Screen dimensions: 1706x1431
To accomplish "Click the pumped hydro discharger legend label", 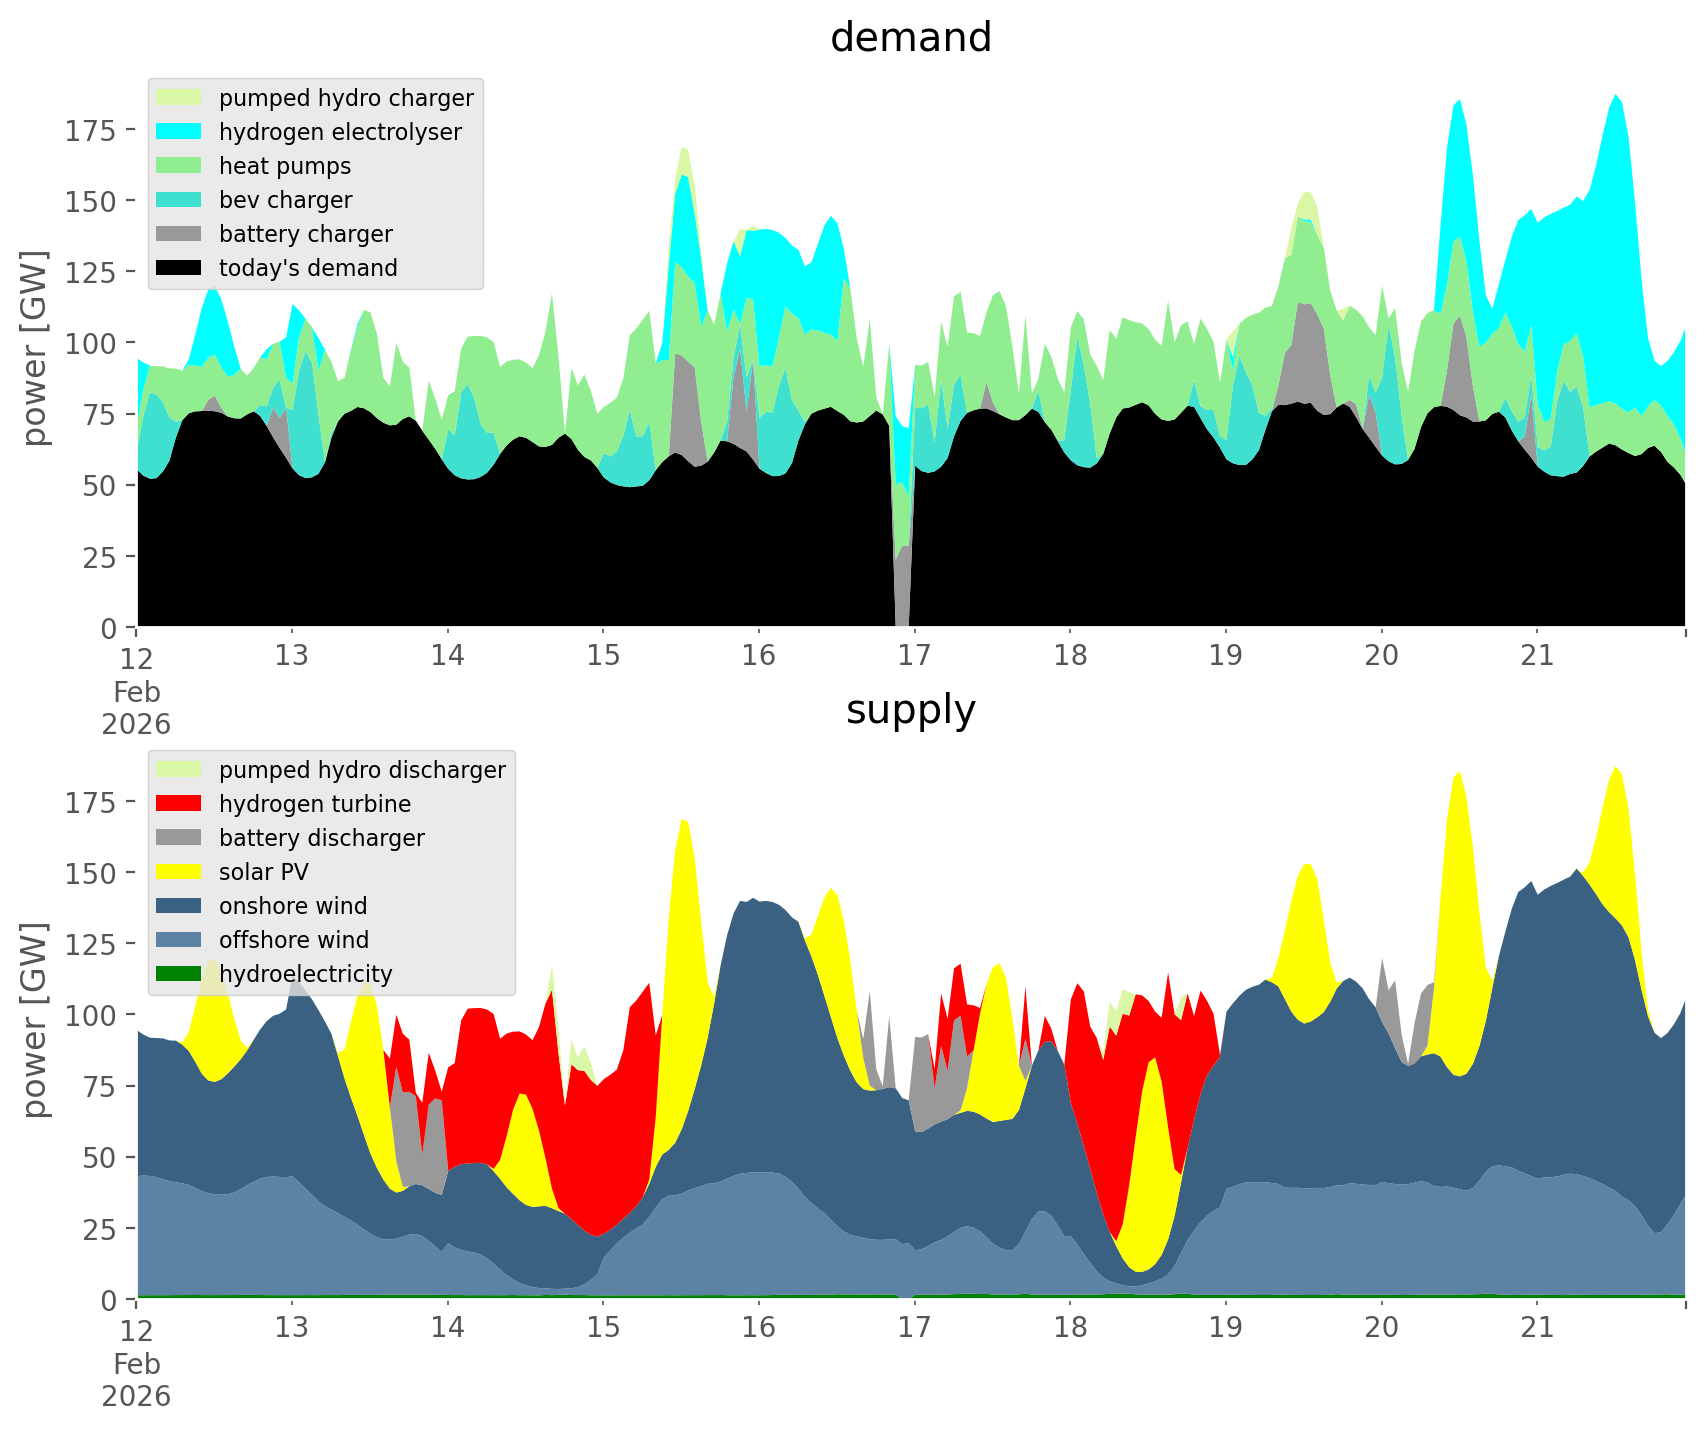I will coord(362,770).
